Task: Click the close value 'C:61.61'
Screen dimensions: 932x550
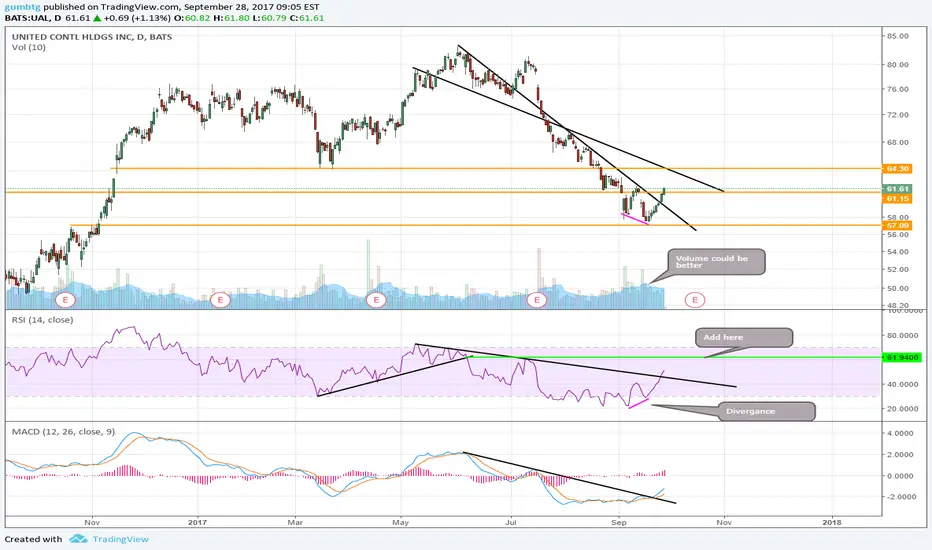Action: [307, 18]
